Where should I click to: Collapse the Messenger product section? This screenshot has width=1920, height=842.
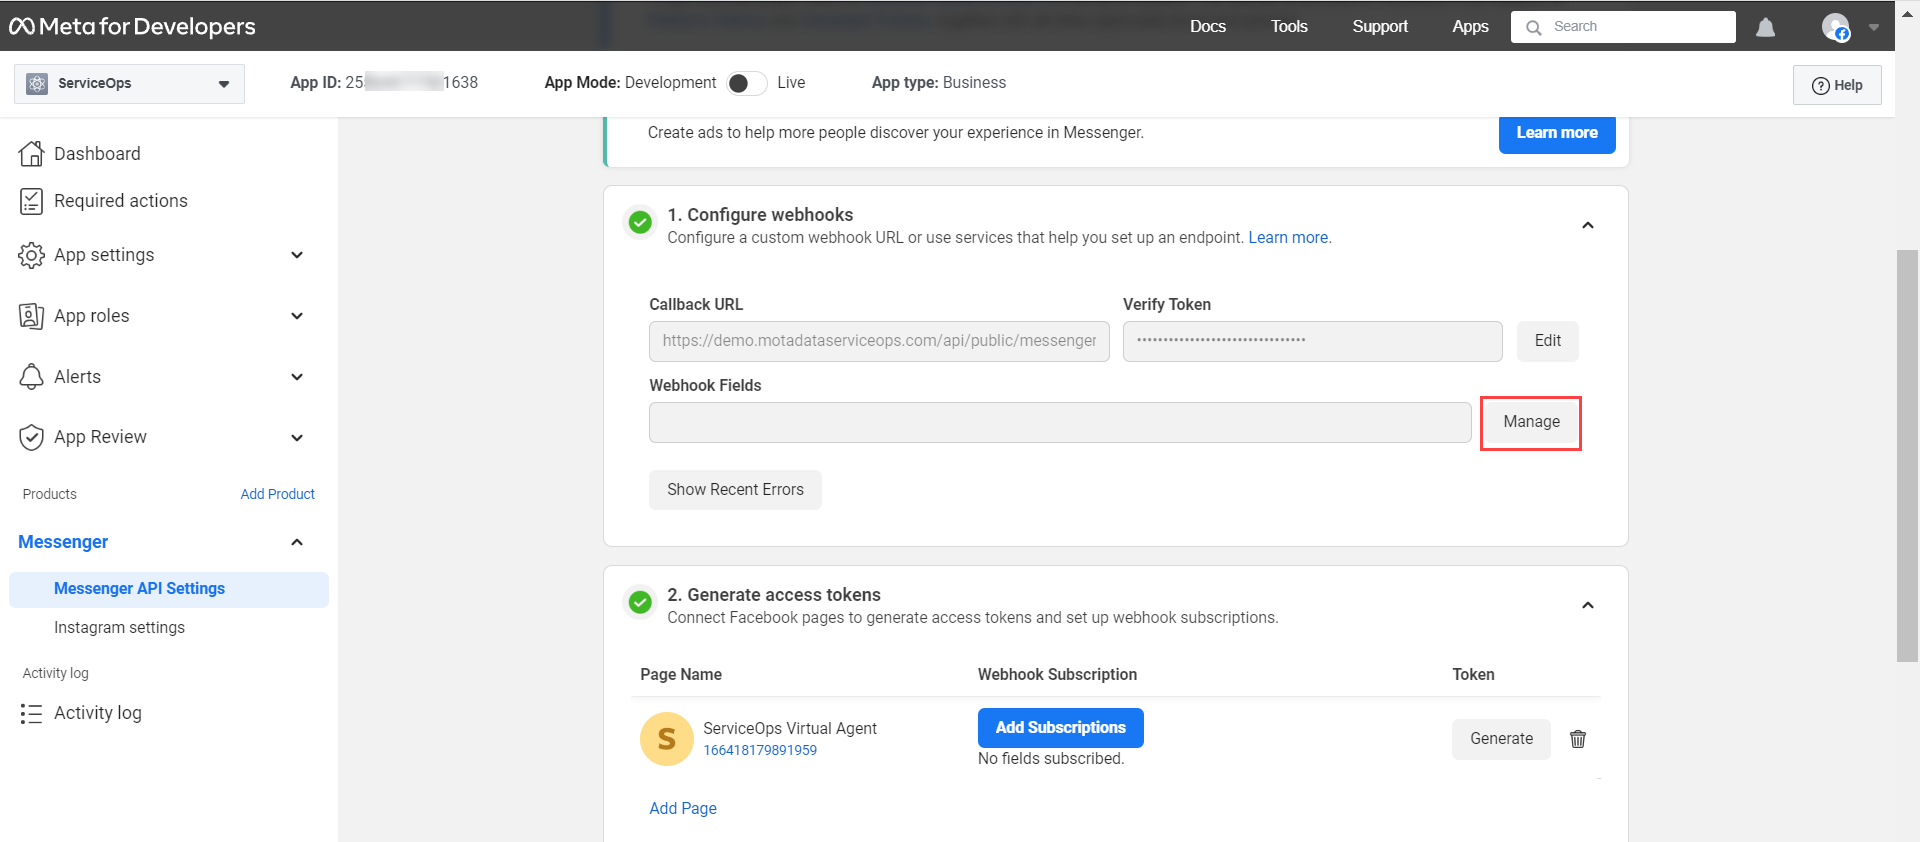[297, 542]
